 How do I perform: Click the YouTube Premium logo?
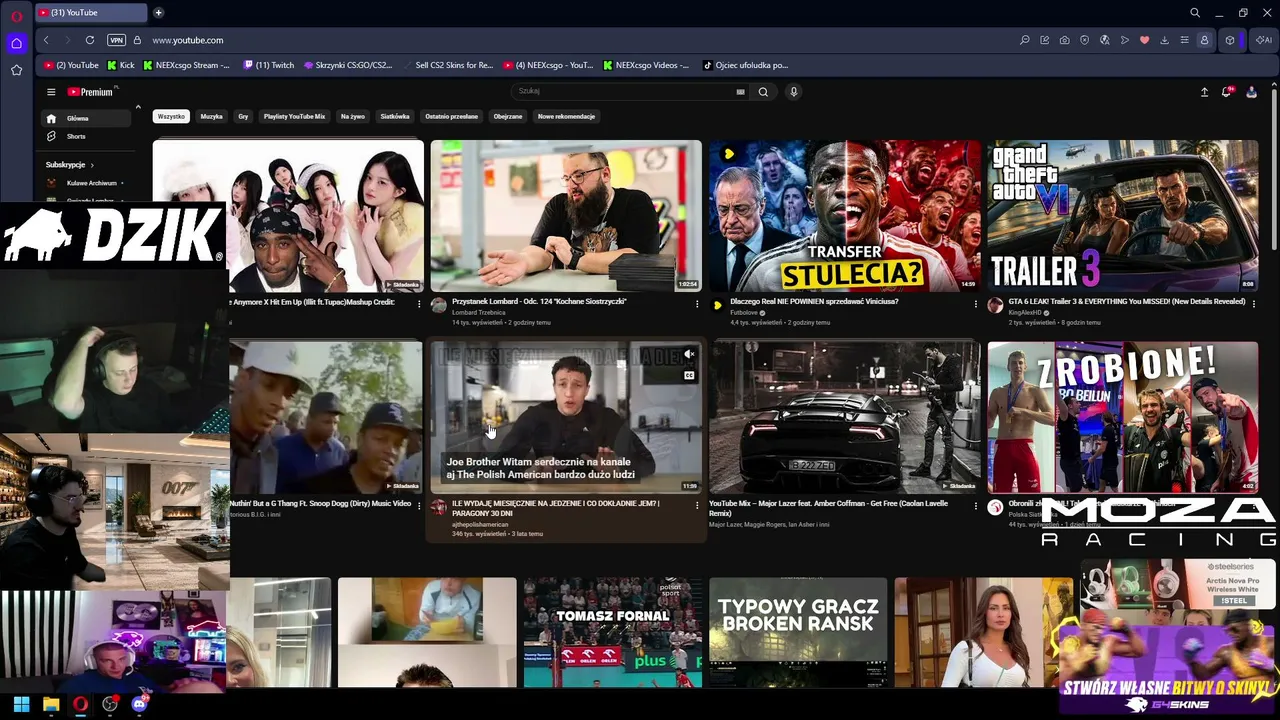[x=92, y=92]
